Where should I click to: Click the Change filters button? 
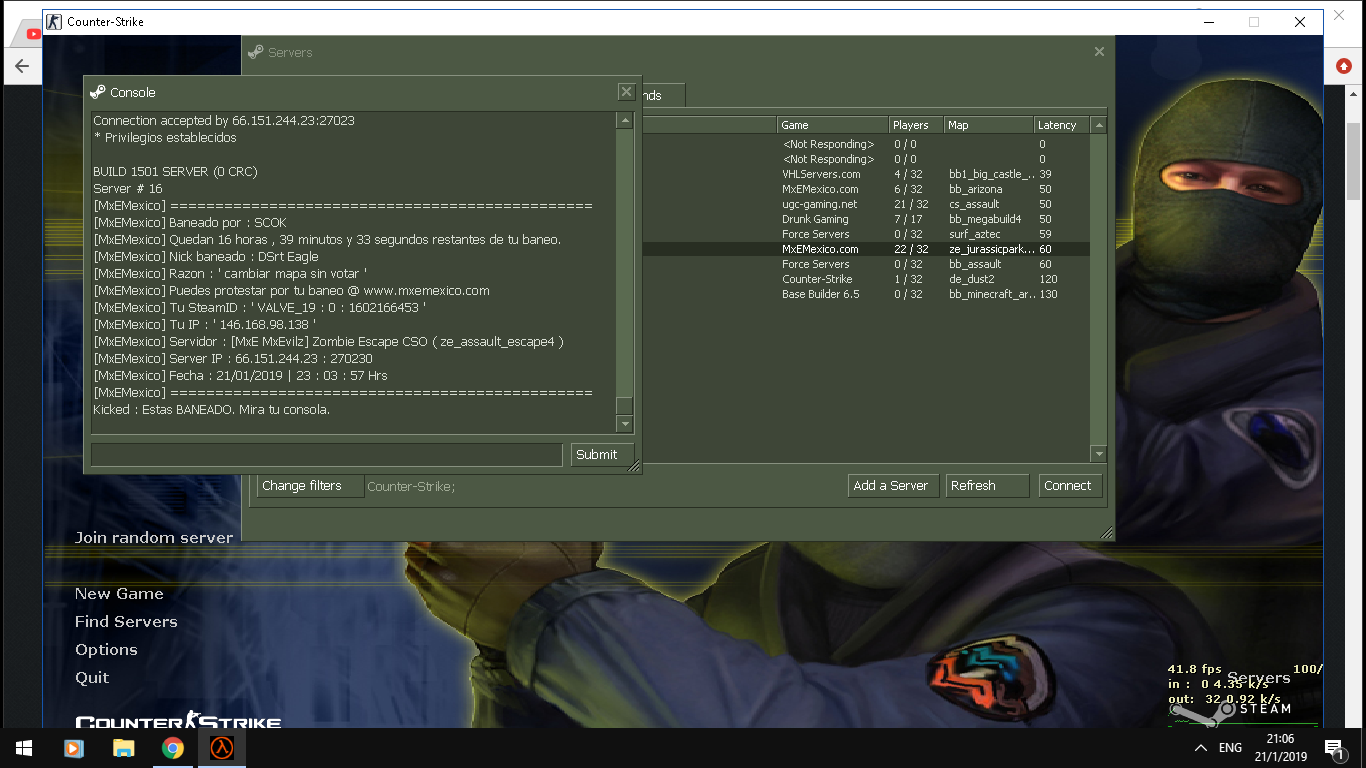(310, 486)
